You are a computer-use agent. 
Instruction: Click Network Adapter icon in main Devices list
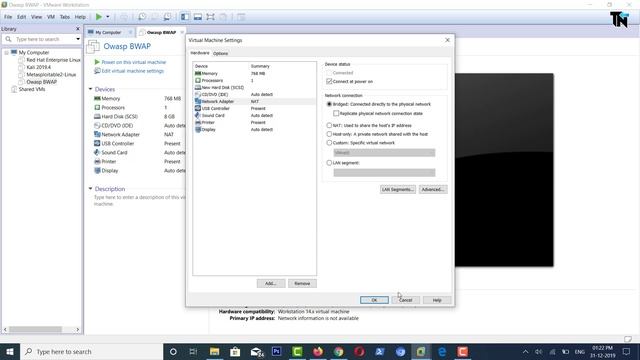click(x=97, y=134)
